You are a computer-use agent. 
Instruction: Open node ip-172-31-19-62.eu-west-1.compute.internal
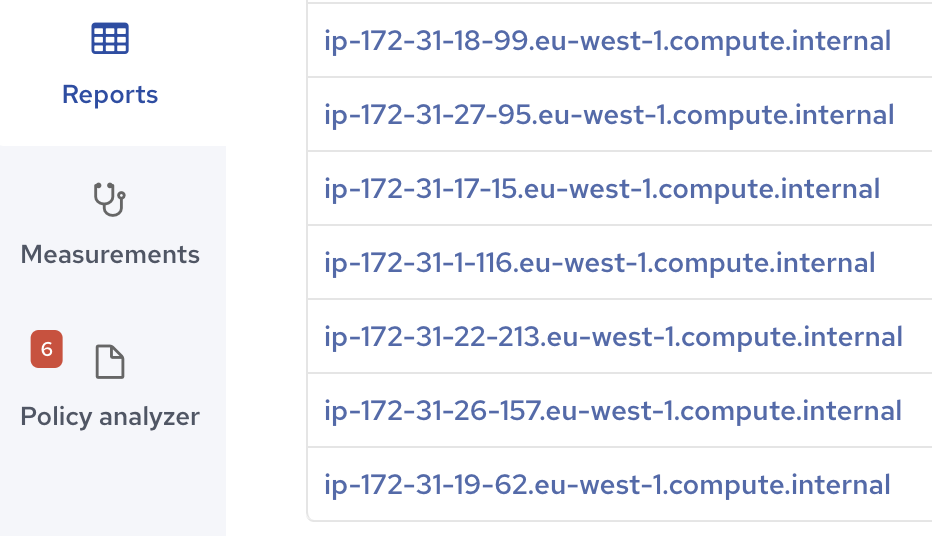click(607, 485)
